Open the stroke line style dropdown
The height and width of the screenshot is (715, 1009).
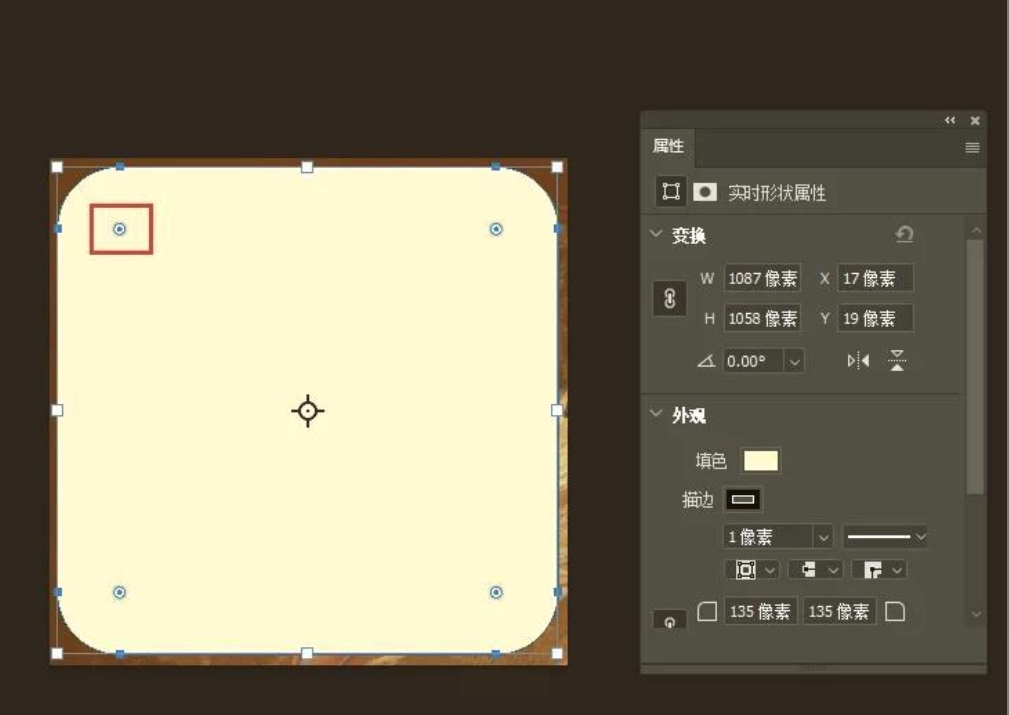(885, 537)
